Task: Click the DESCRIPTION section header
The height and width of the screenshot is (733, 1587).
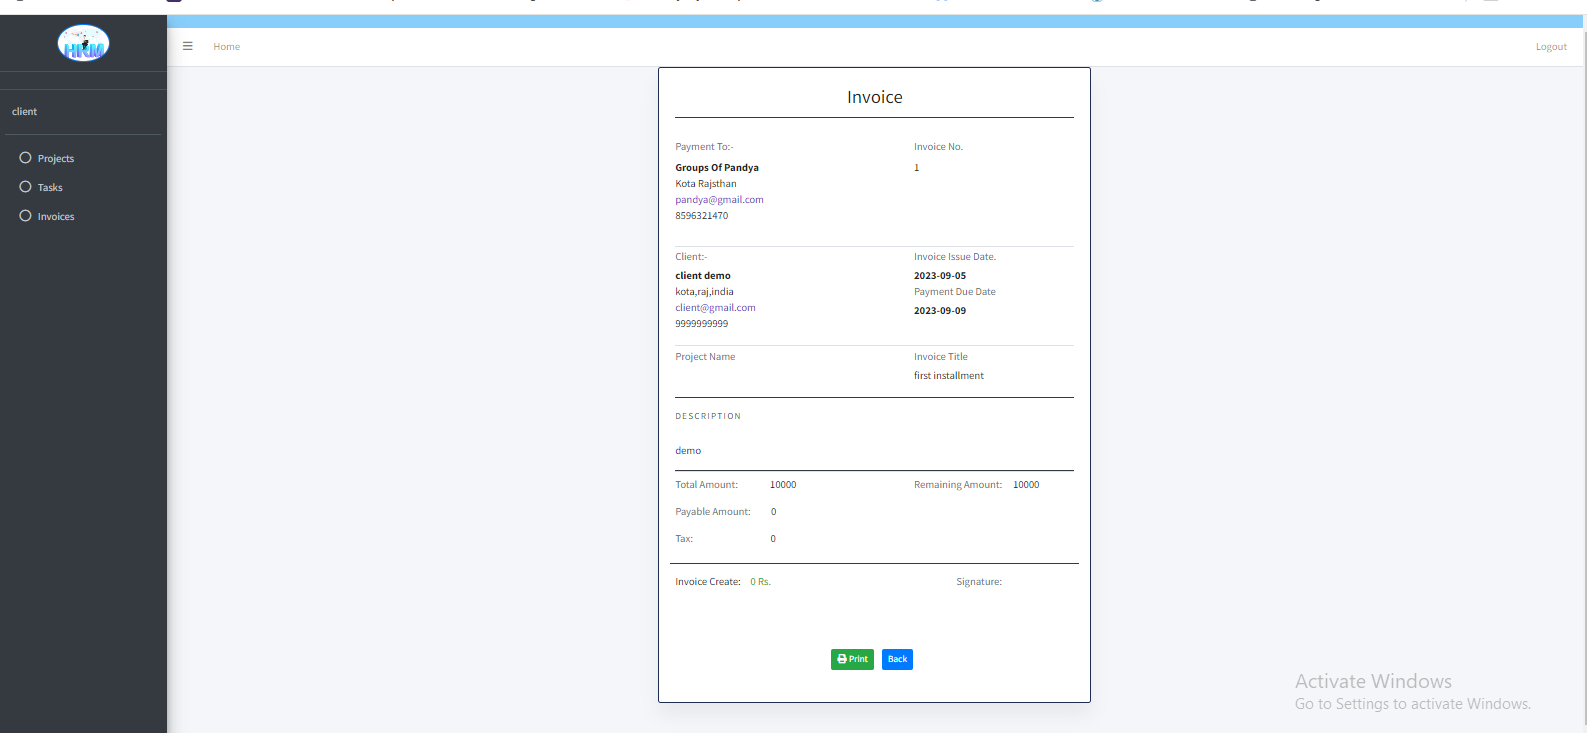Action: click(x=708, y=416)
